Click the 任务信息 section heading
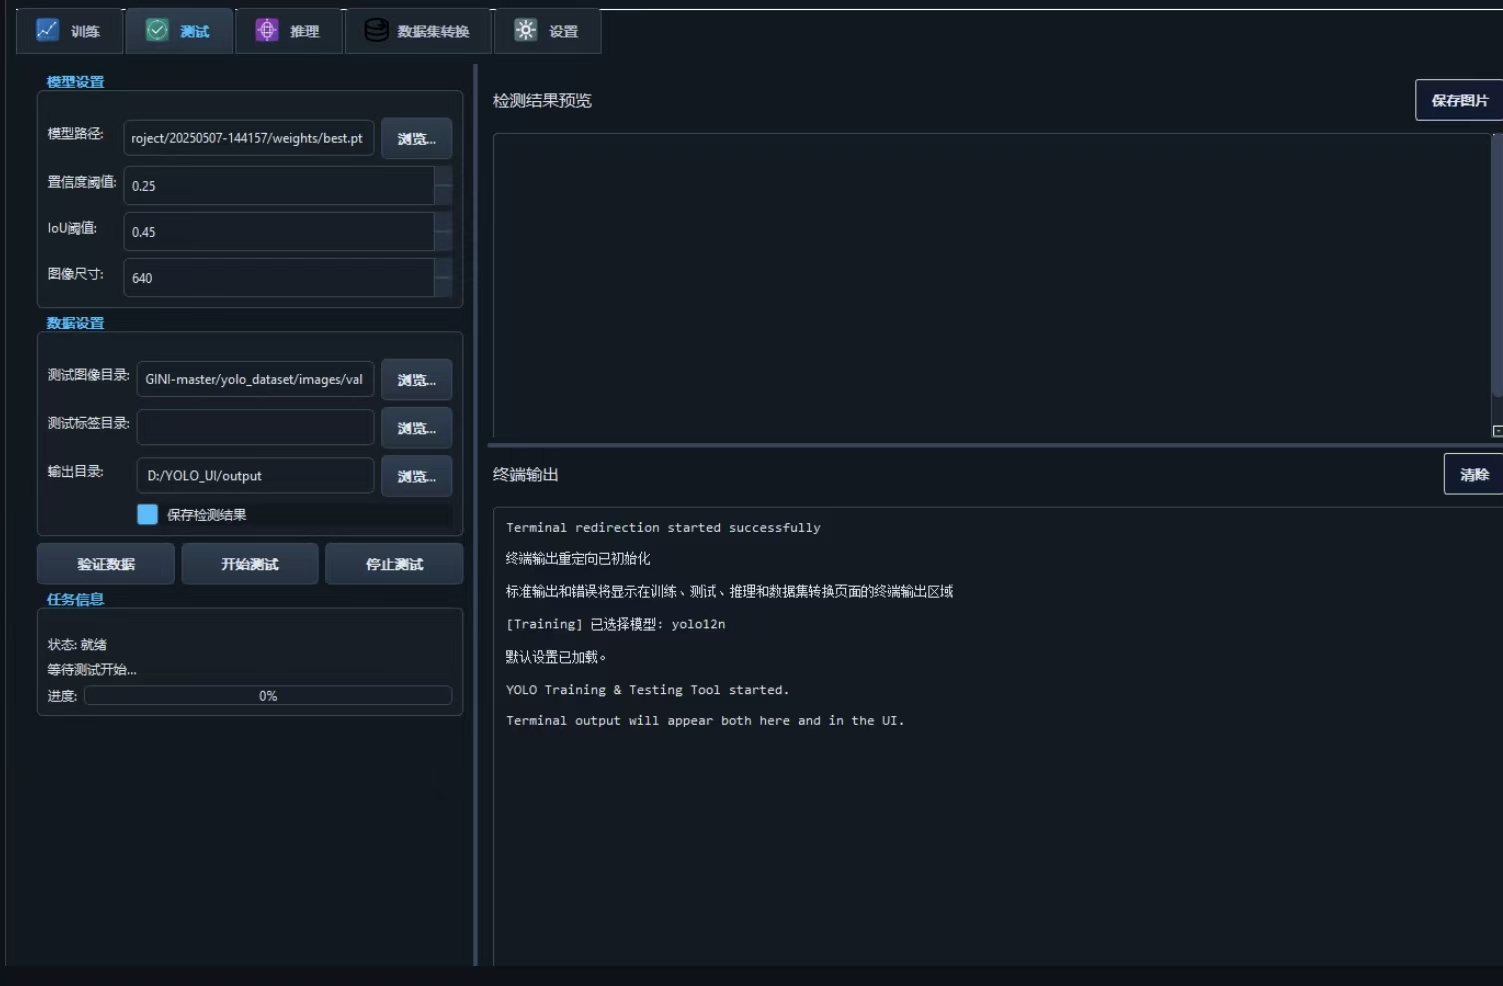This screenshot has height=986, width=1503. [x=75, y=599]
